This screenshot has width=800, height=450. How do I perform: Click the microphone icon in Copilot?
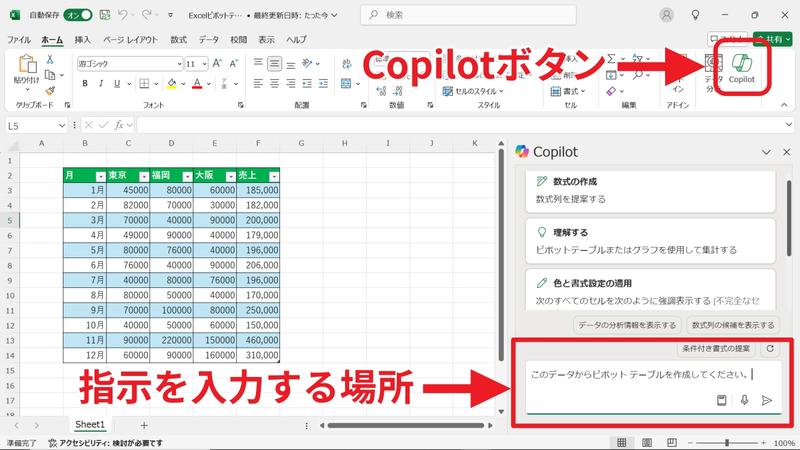point(744,401)
